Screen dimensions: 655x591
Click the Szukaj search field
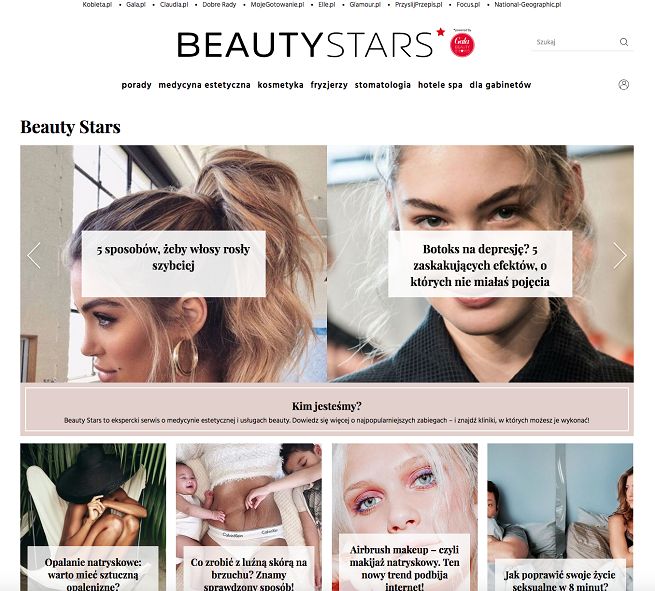point(574,42)
